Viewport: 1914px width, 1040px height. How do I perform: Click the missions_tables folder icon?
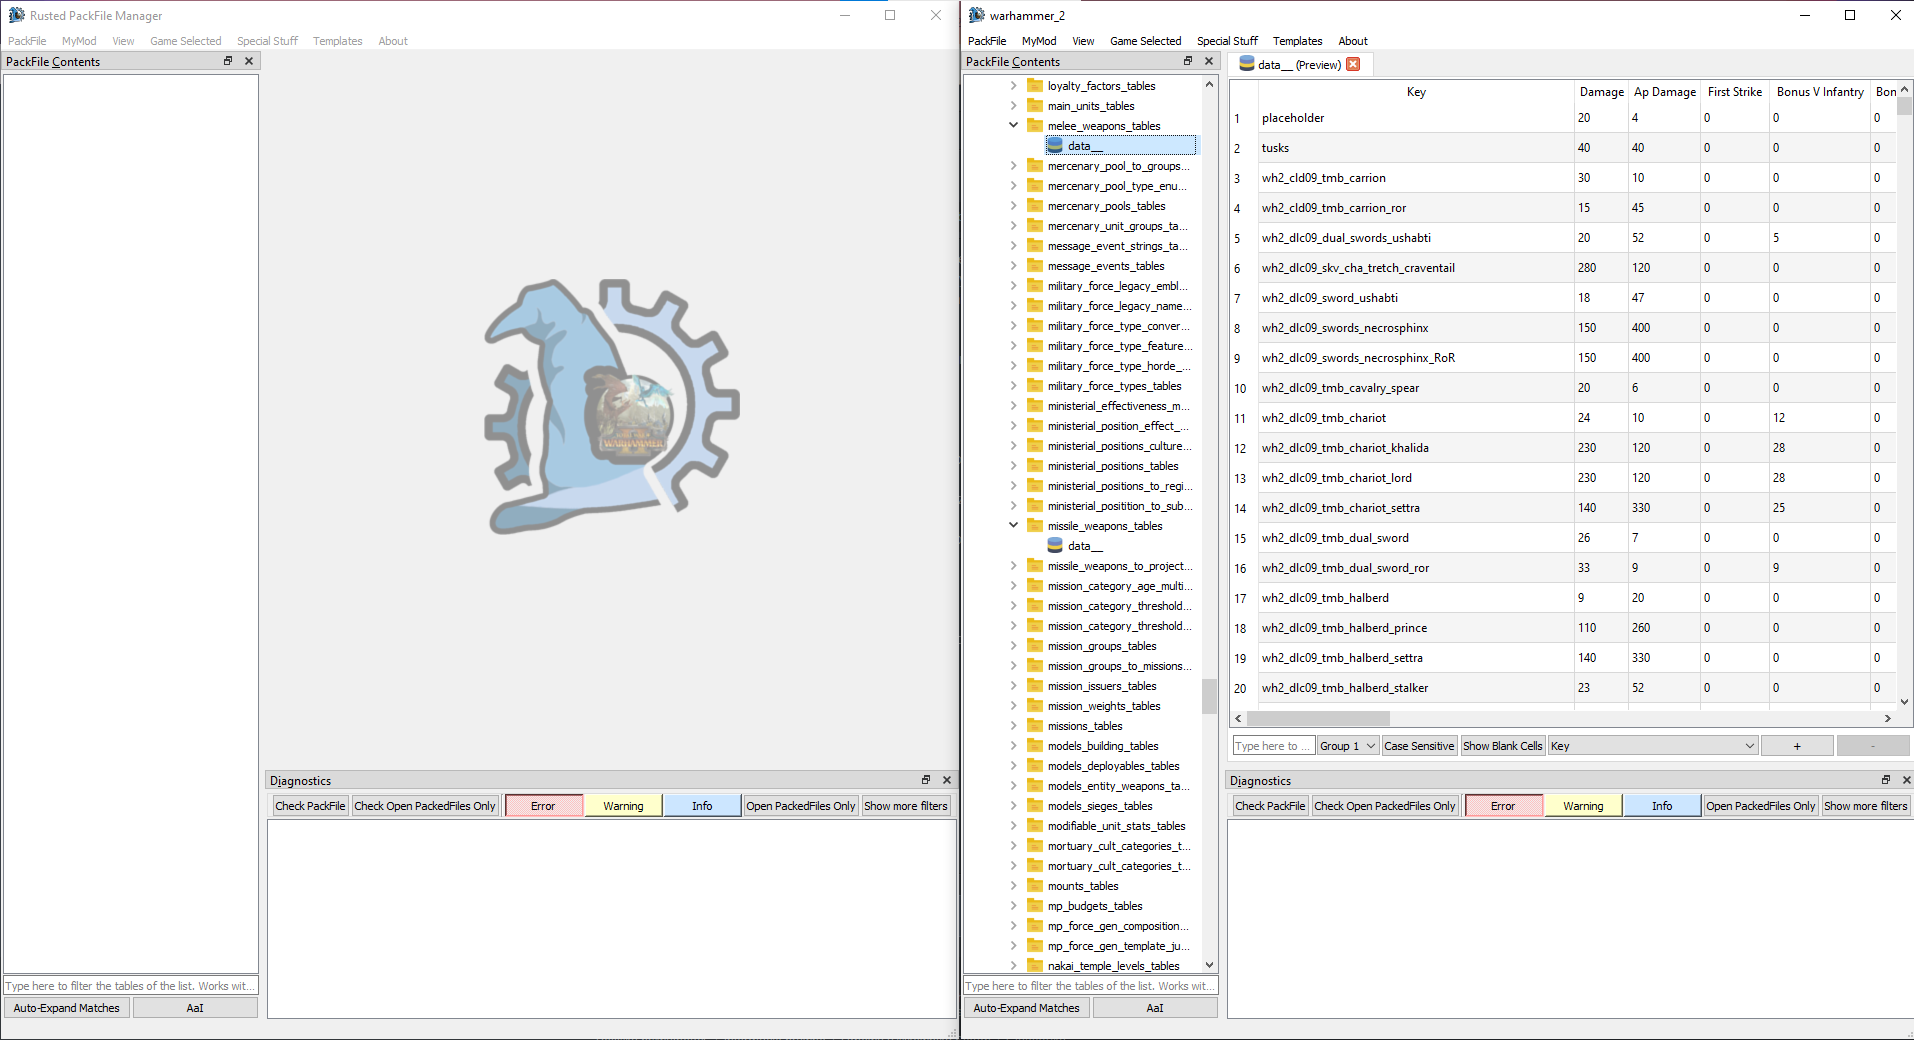(x=1035, y=726)
